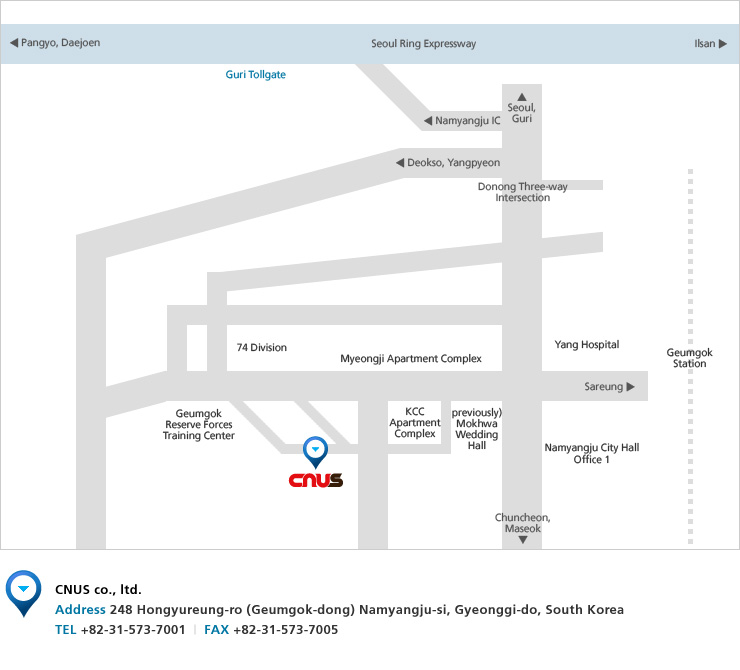
Task: Click the blue FAX label
Action: tap(217, 629)
